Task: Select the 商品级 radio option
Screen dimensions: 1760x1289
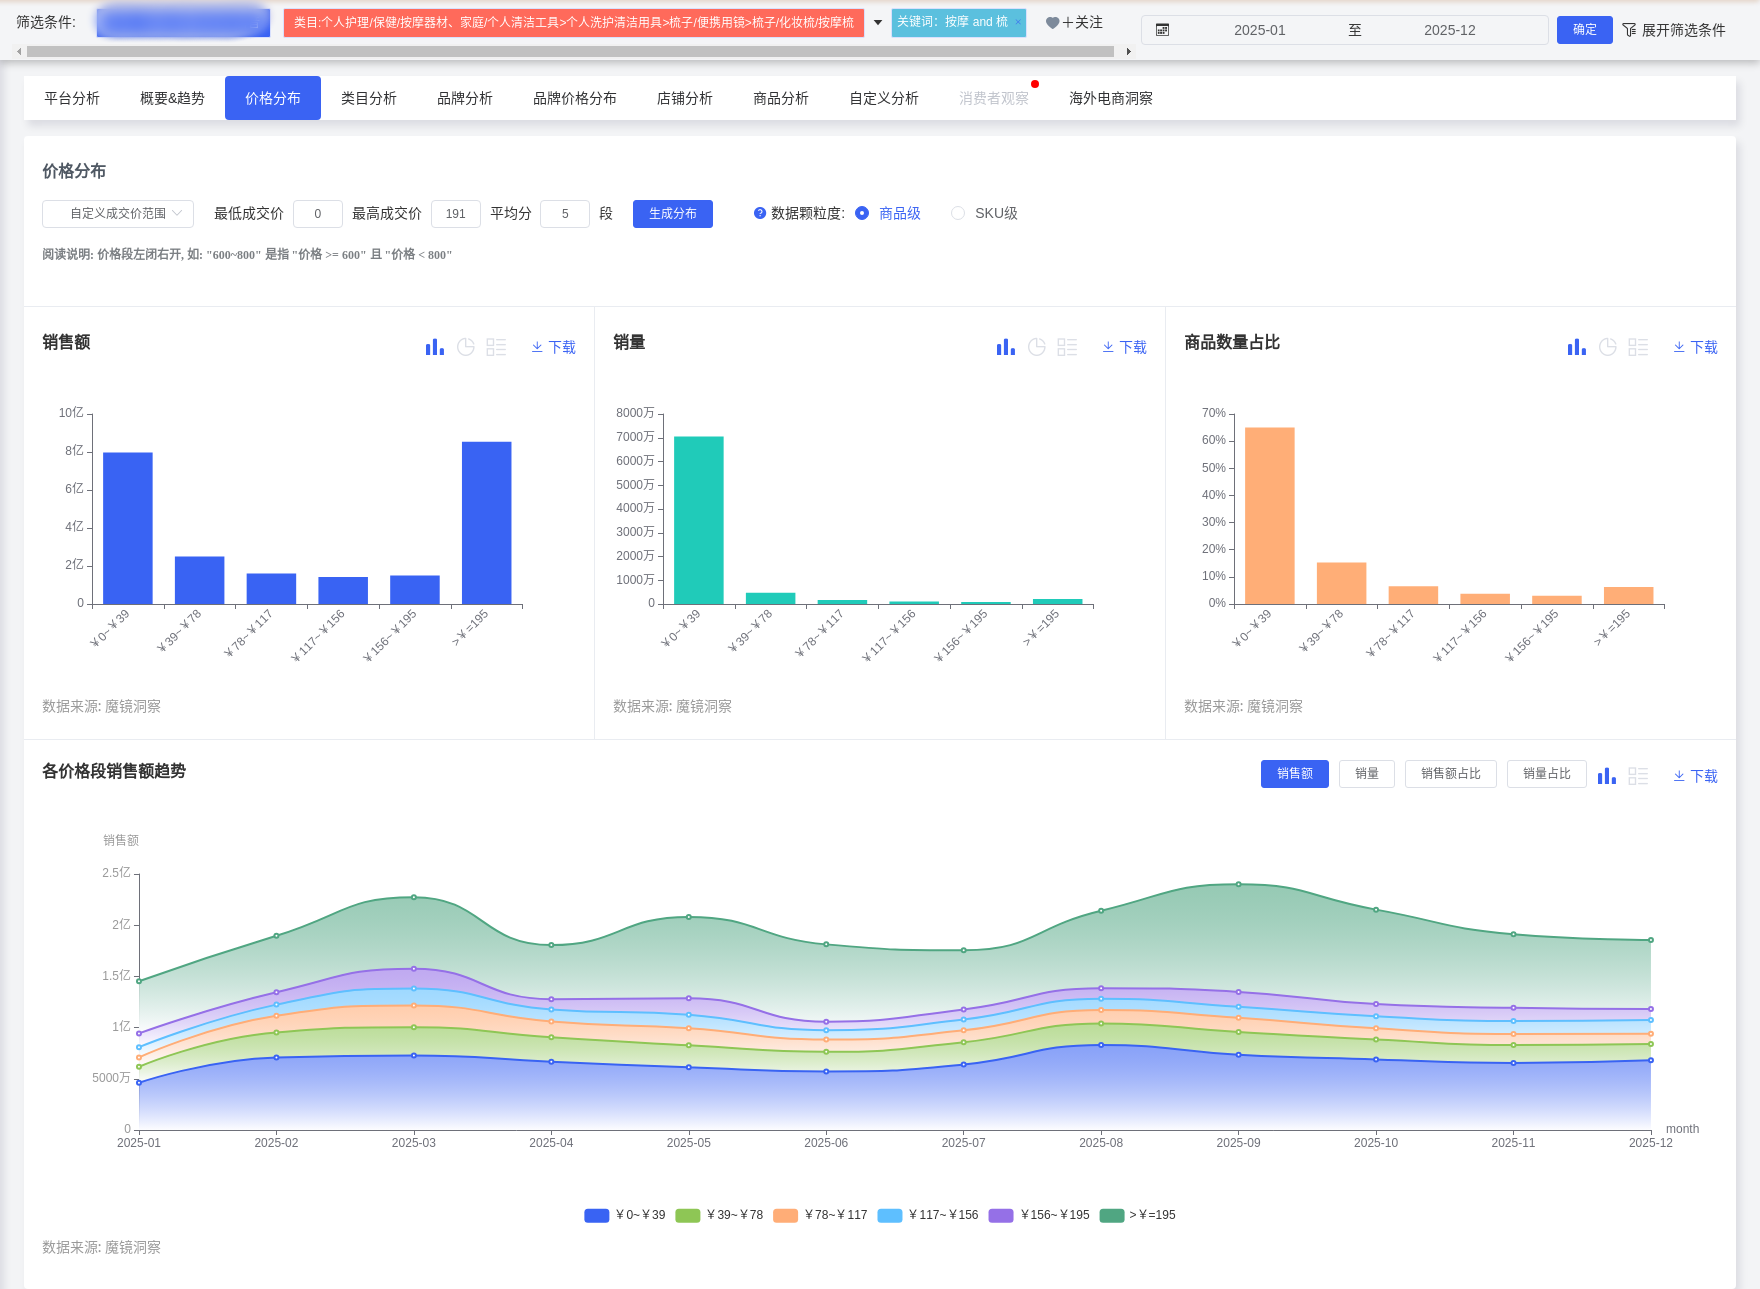Action: (862, 213)
